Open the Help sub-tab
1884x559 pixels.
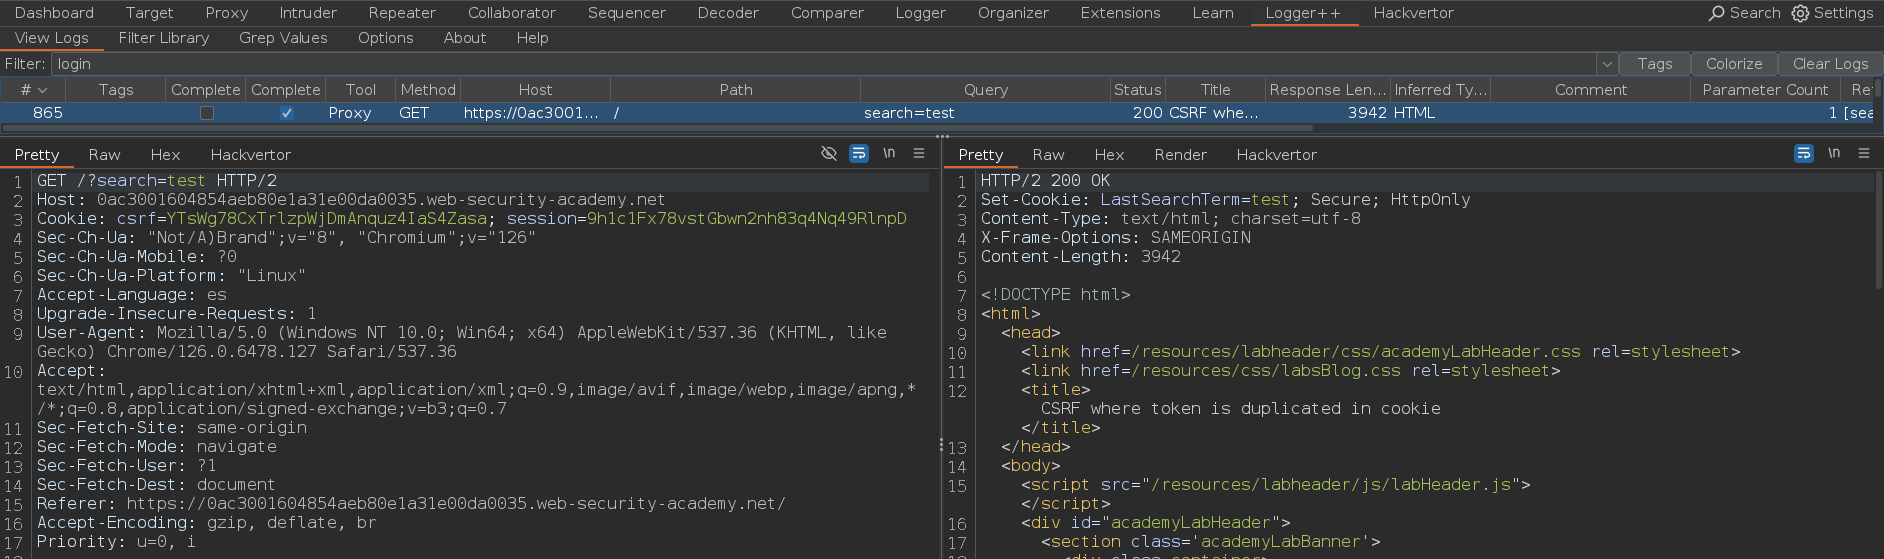pos(532,38)
